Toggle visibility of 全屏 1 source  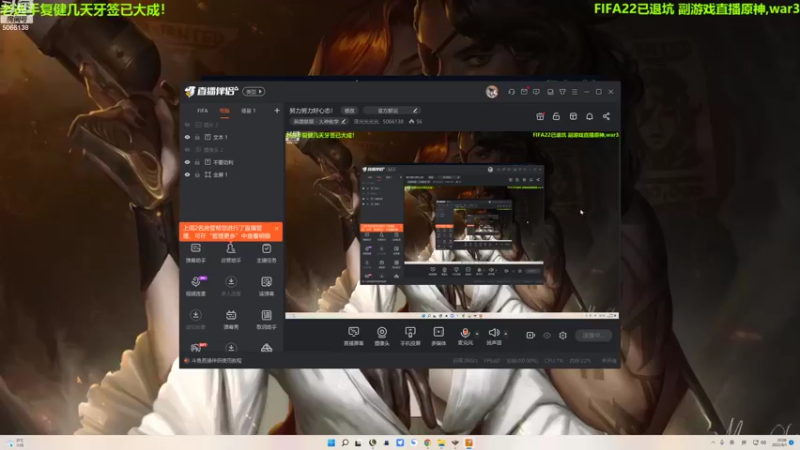[x=187, y=174]
